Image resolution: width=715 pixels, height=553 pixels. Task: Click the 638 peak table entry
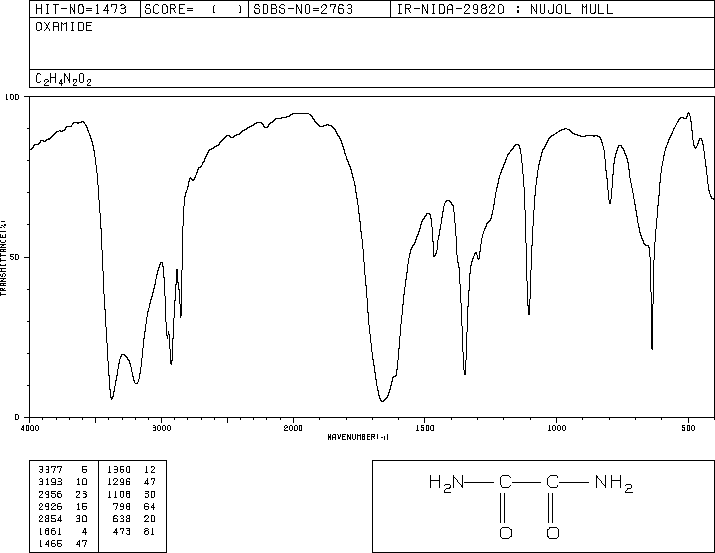point(134,519)
